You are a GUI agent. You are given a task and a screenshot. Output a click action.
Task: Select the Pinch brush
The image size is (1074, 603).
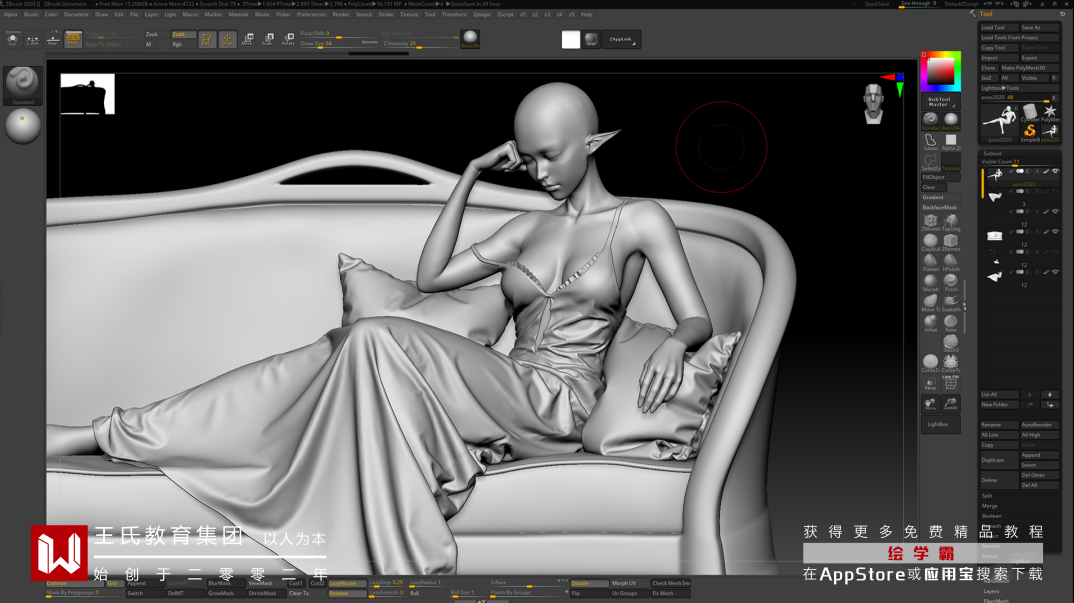951,282
